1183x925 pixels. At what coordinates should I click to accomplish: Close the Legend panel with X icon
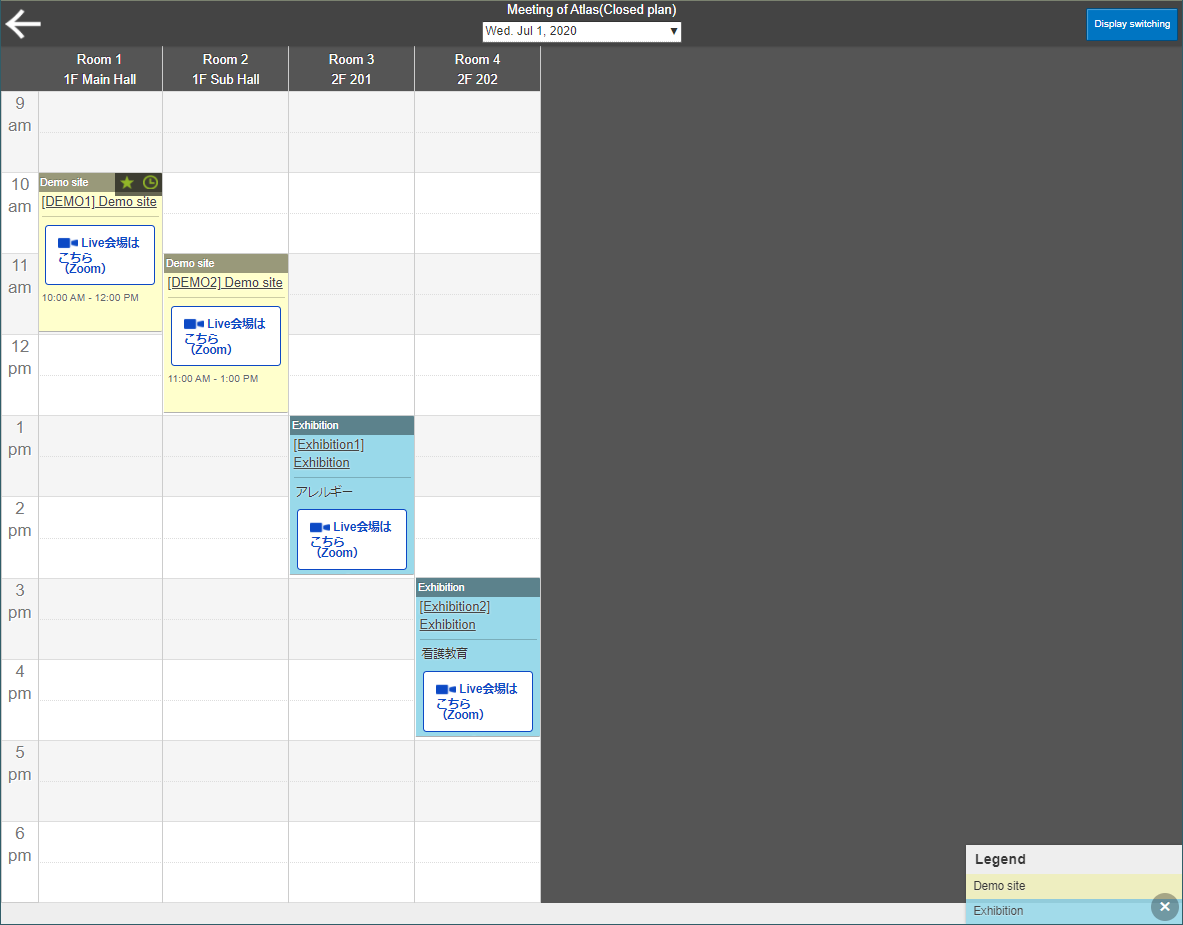point(1164,906)
